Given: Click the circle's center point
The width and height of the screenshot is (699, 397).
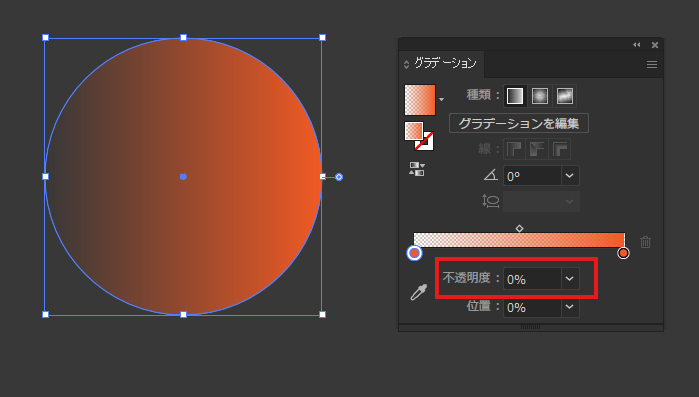Looking at the screenshot, I should 183,177.
